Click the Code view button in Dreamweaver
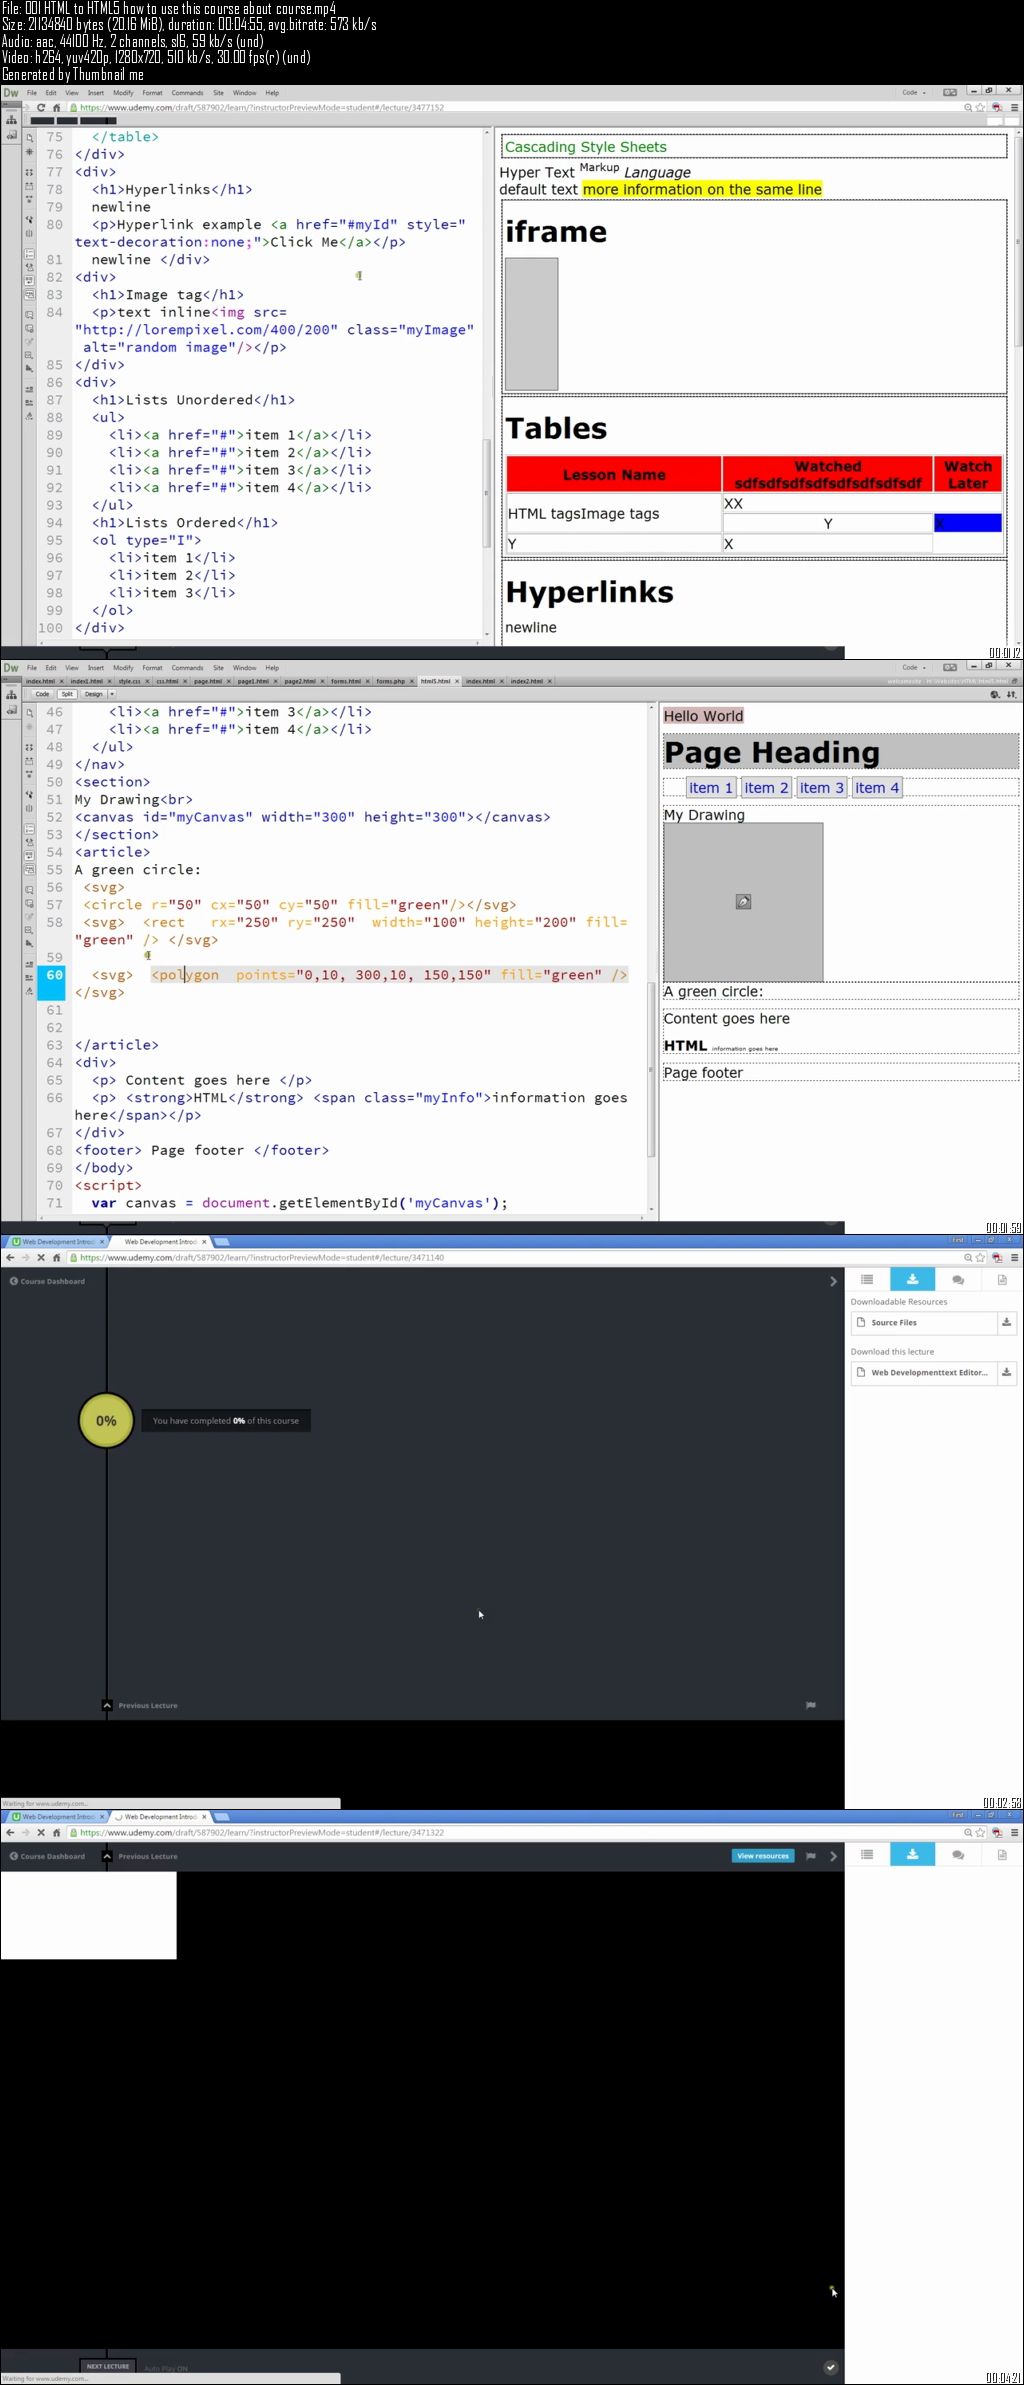Image resolution: width=1024 pixels, height=2385 pixels. [x=42, y=694]
